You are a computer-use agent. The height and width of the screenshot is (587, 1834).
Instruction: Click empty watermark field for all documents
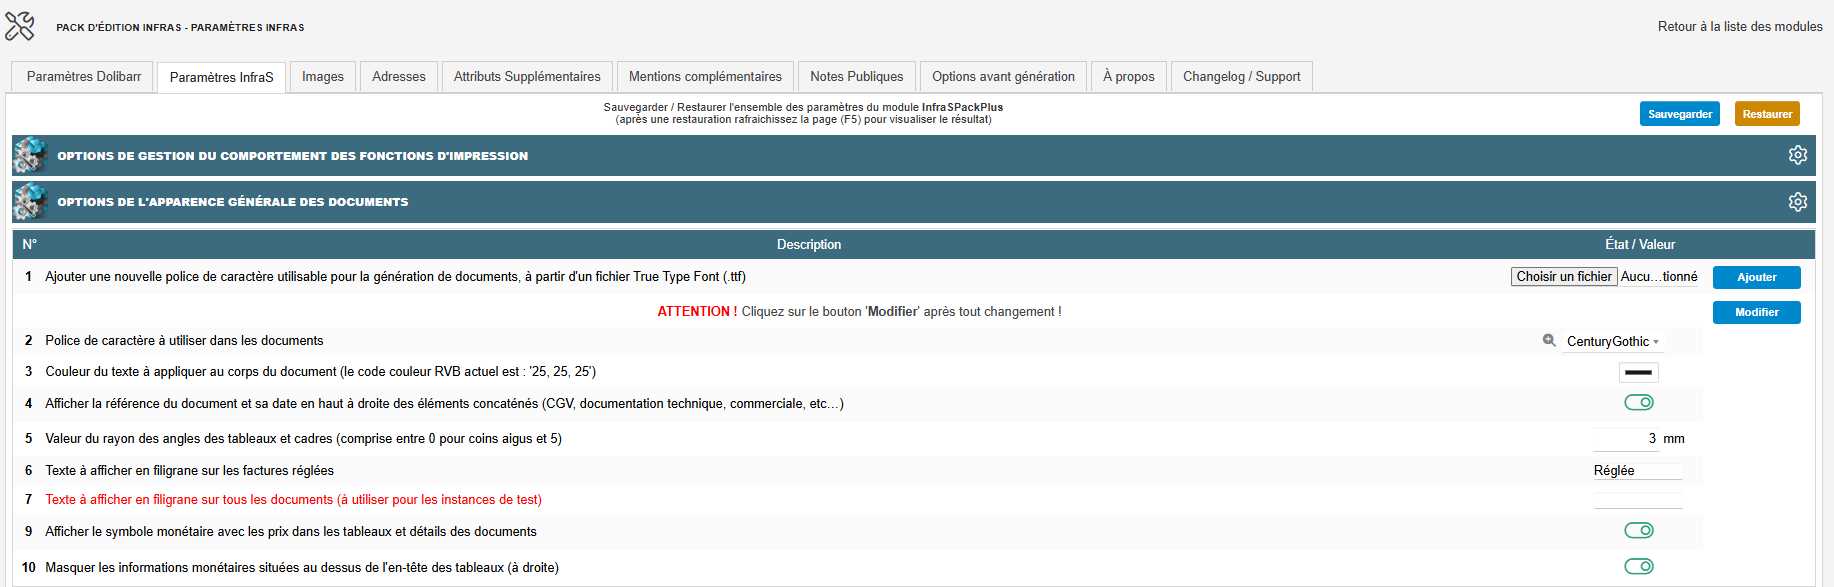1637,499
